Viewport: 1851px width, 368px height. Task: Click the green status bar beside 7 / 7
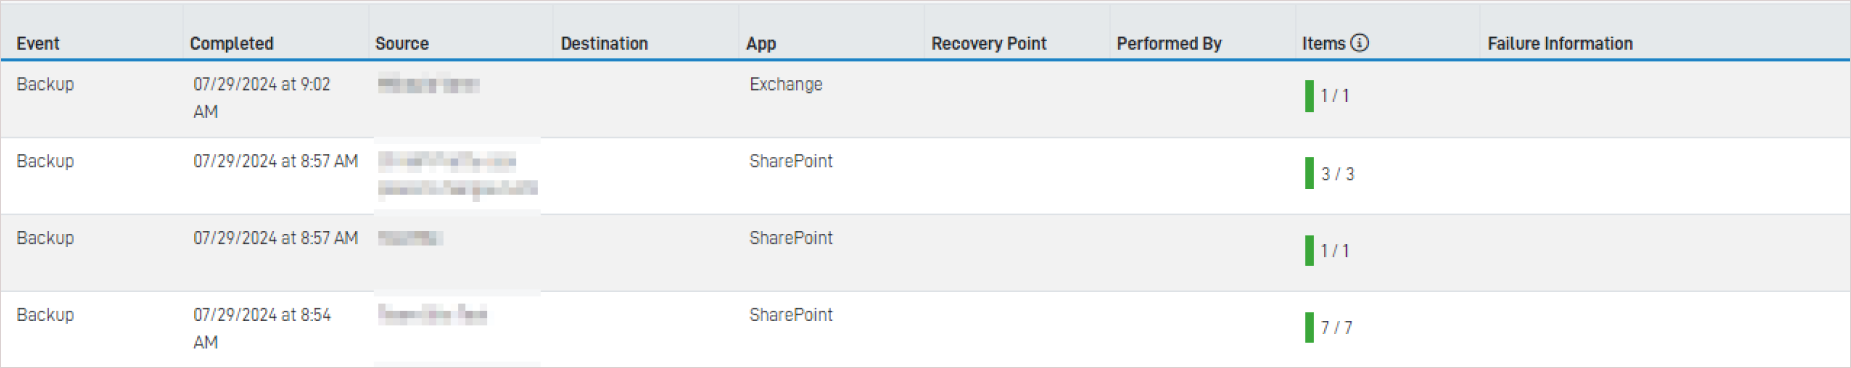tap(1309, 327)
